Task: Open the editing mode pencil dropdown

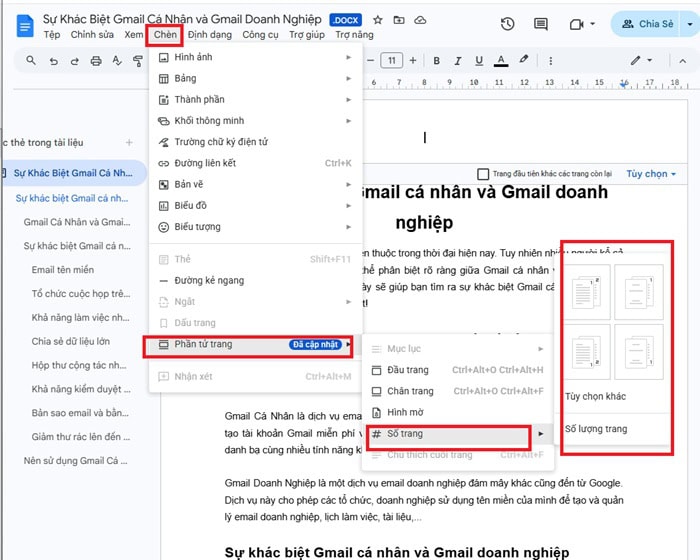Action: click(640, 61)
